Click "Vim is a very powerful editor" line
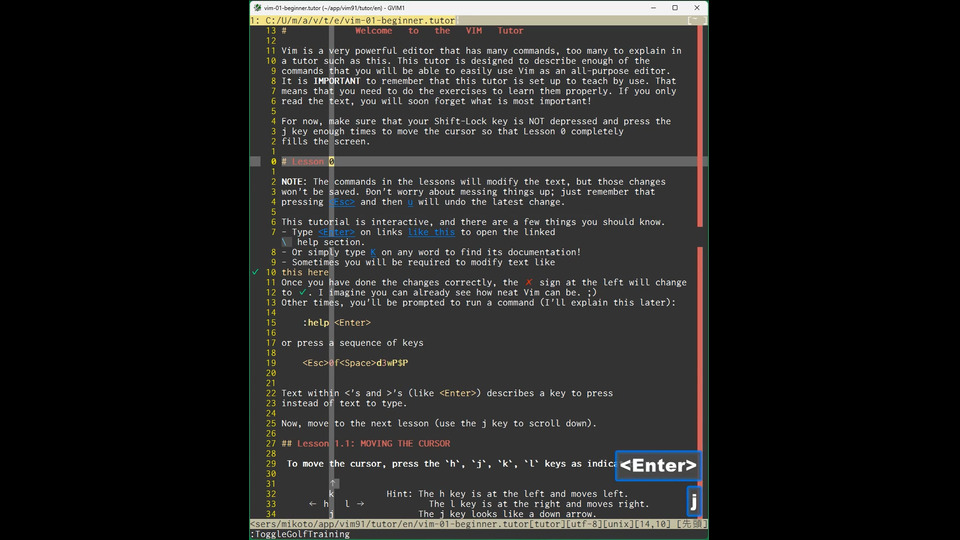This screenshot has height=540, width=960. tap(481, 51)
